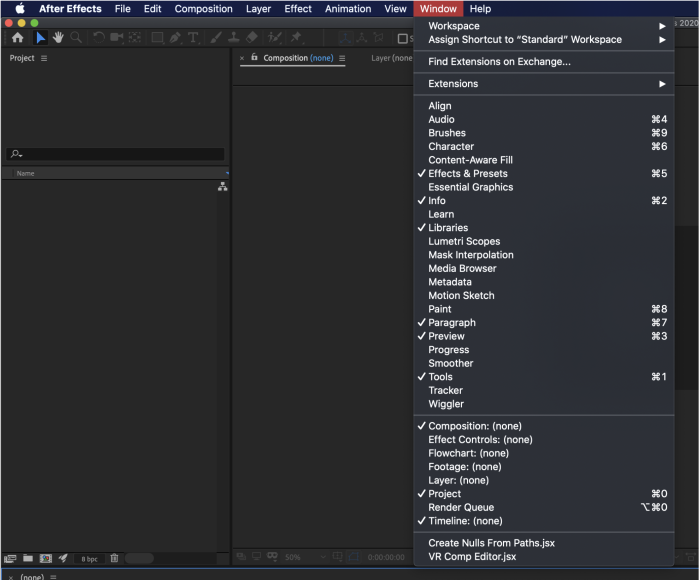Uncheck the Libraries panel entry
This screenshot has width=700, height=580.
[x=544, y=228]
